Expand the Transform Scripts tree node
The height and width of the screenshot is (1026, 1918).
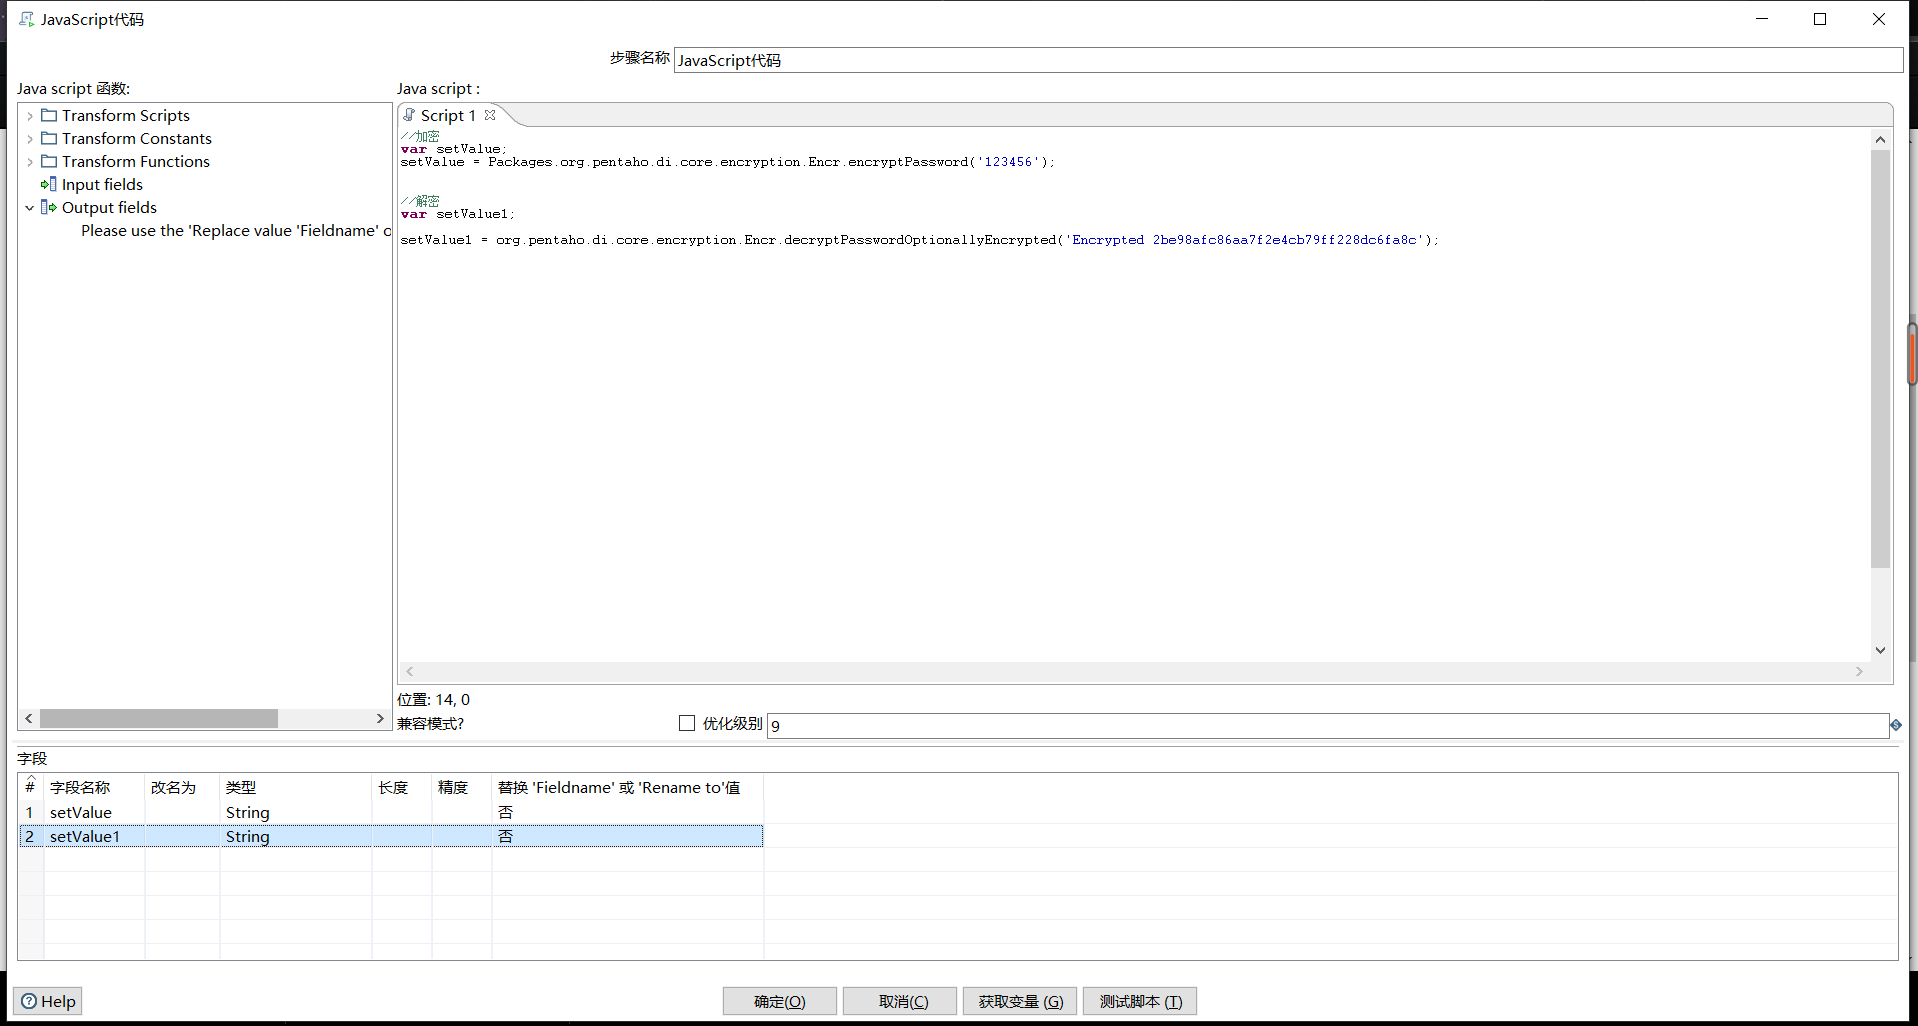click(x=29, y=115)
